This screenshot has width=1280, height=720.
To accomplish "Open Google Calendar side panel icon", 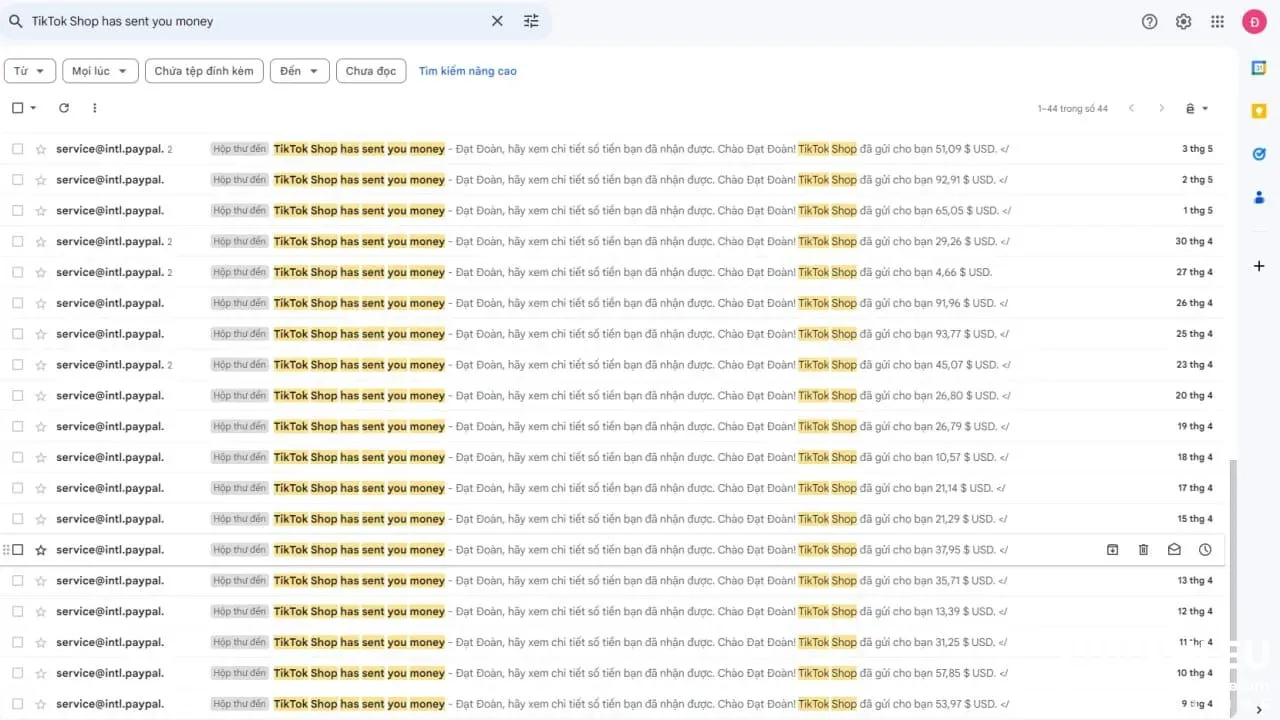I will (1259, 67).
